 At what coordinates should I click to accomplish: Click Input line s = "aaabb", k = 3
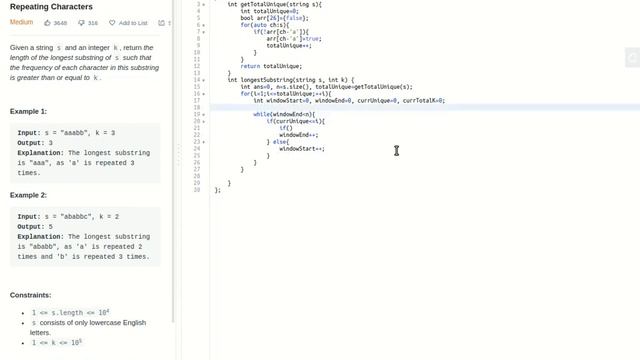pos(66,133)
